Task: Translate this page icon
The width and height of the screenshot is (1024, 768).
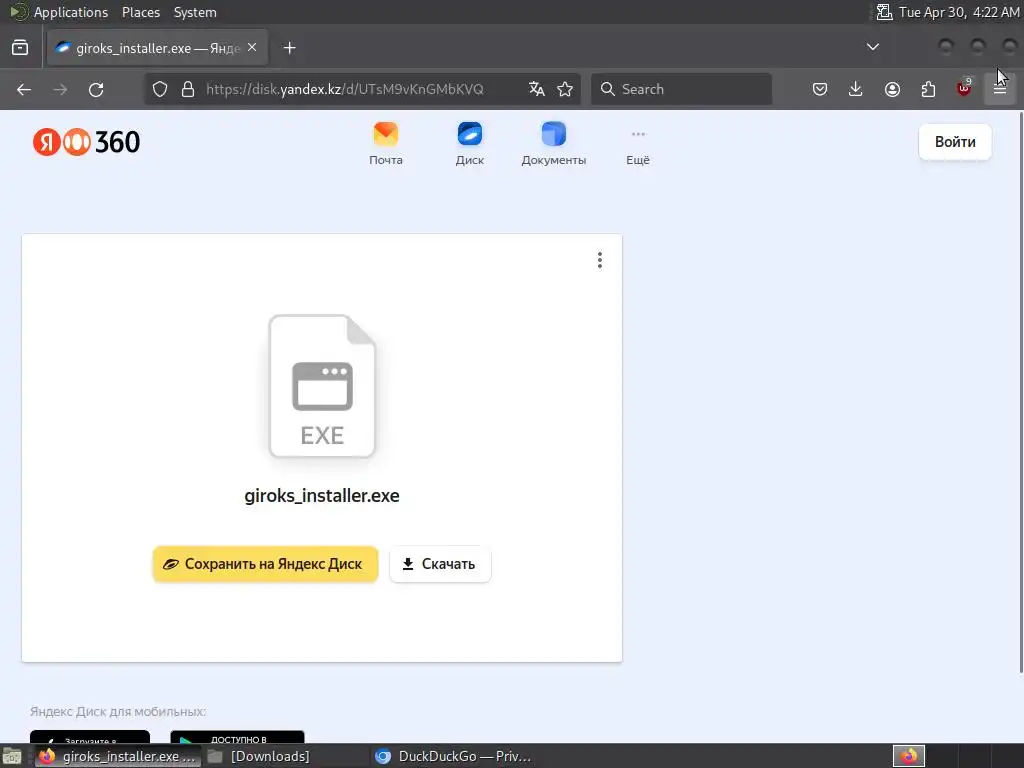Action: click(537, 89)
